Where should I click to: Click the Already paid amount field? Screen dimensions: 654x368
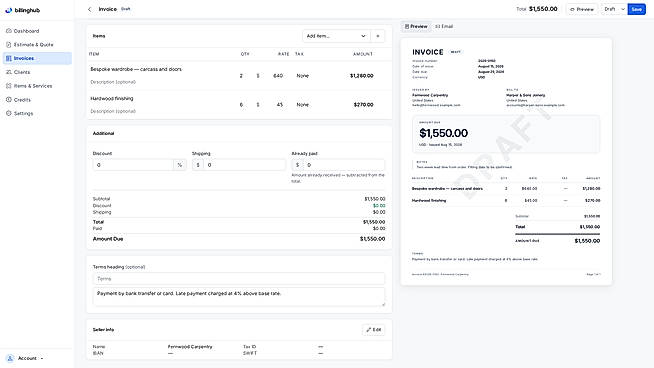(344, 165)
